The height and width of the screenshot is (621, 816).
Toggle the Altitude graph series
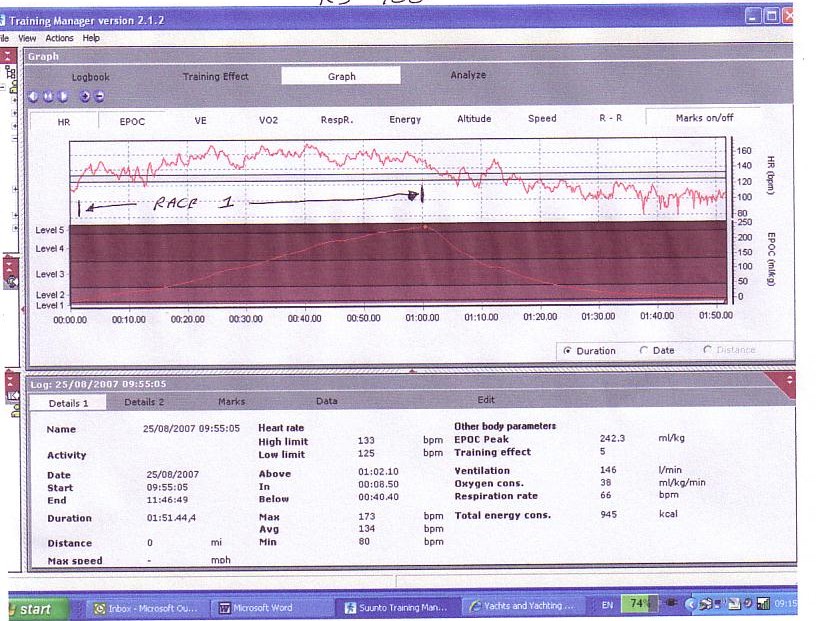click(x=474, y=119)
